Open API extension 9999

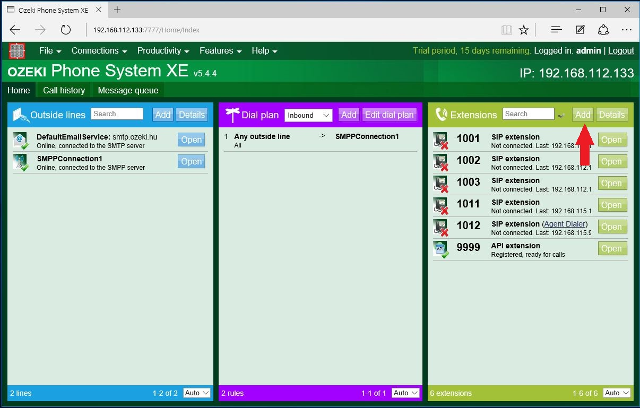tap(612, 248)
